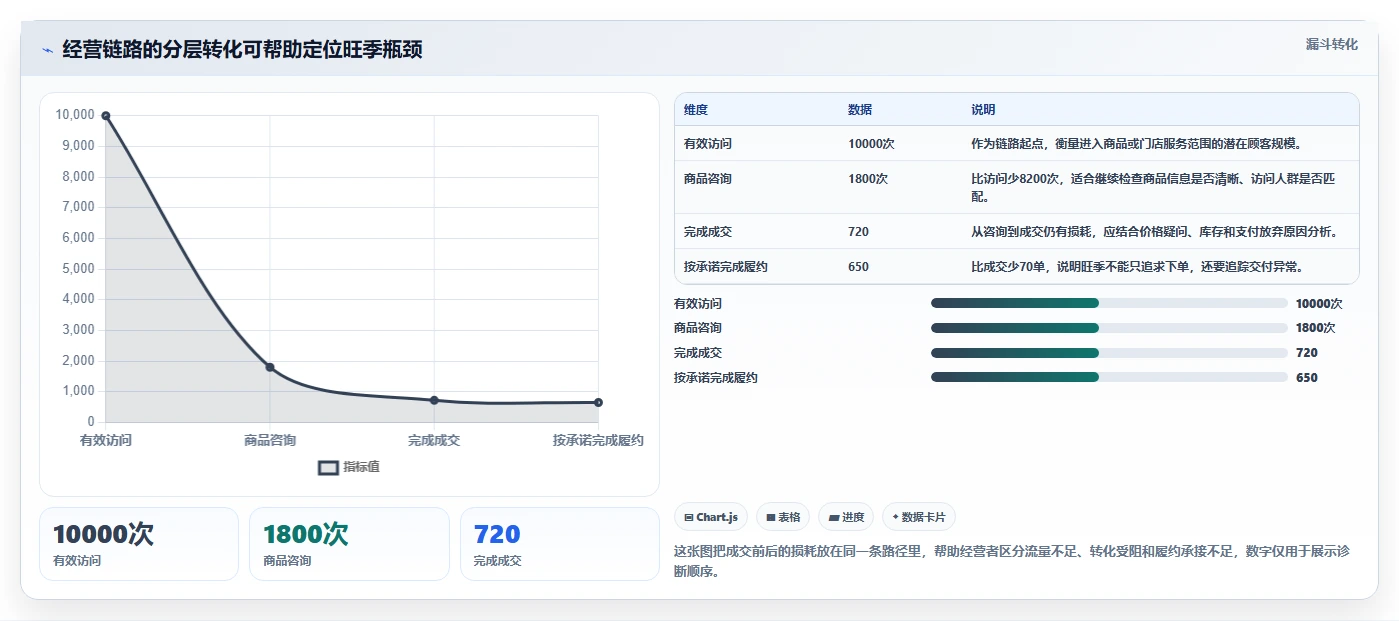The width and height of the screenshot is (1399, 621).
Task: Click the 有效访问 progress bar
Action: pyautogui.click(x=1109, y=303)
